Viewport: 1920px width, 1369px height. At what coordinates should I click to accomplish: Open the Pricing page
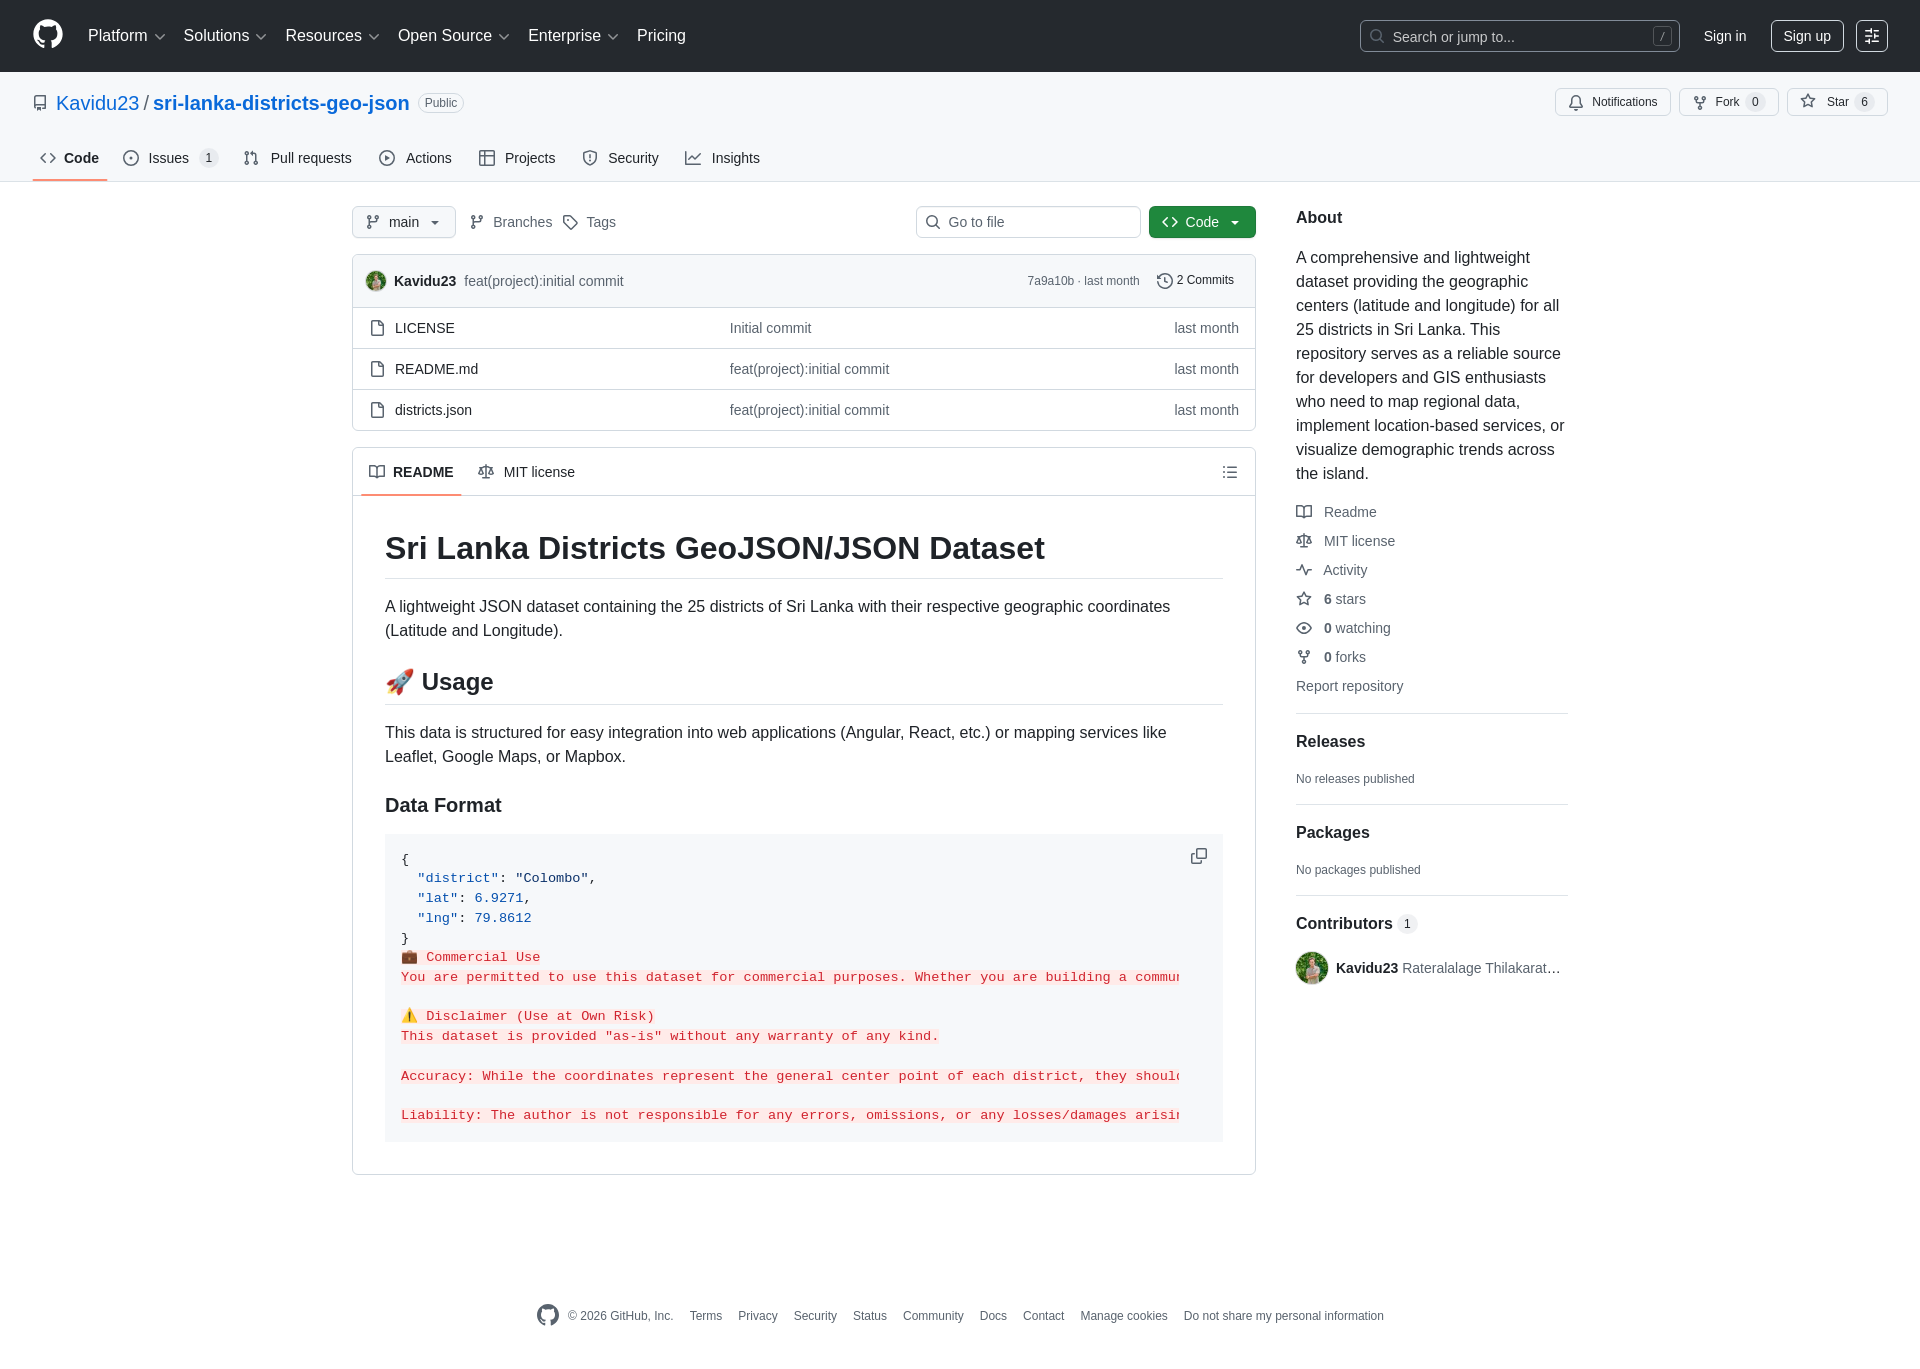click(x=661, y=36)
